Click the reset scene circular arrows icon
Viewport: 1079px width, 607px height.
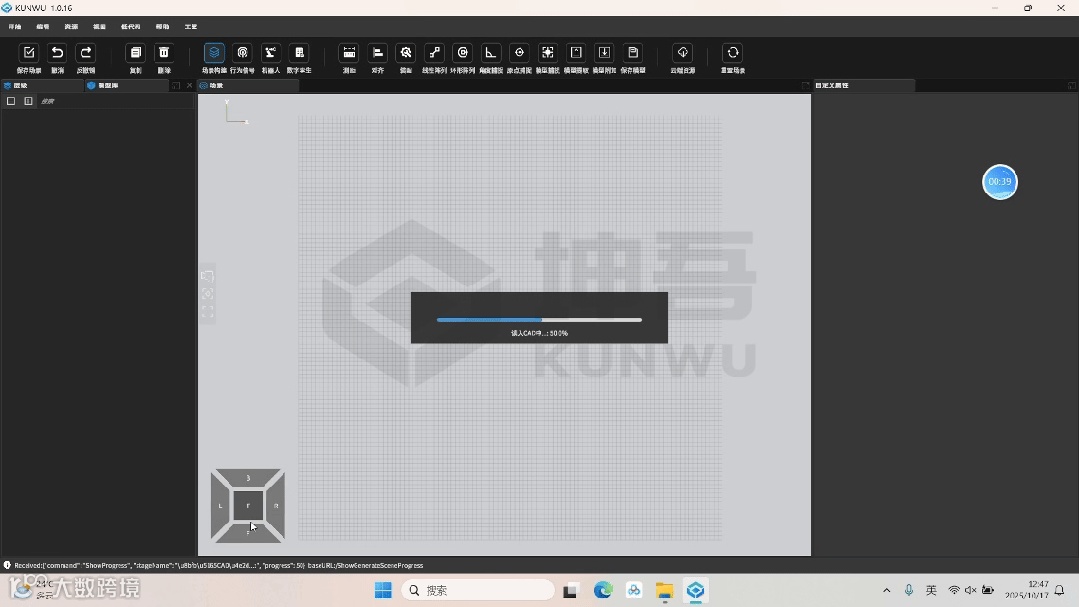tap(733, 53)
